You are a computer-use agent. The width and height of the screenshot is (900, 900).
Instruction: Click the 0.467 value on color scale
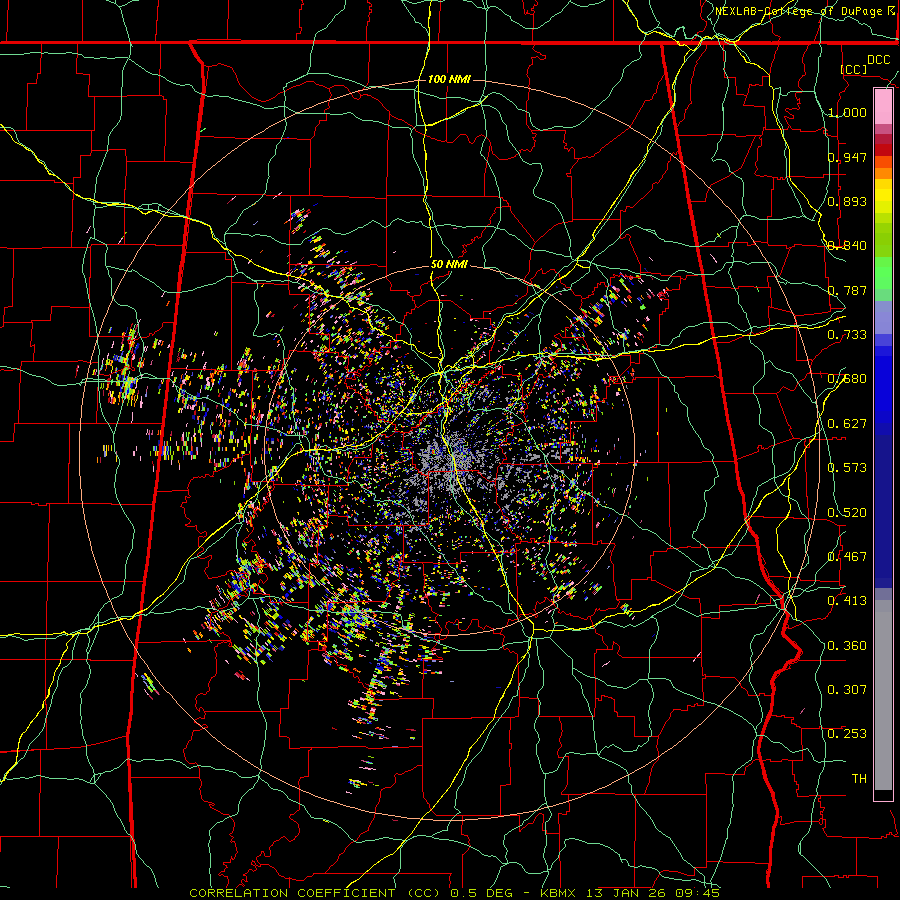pos(847,557)
